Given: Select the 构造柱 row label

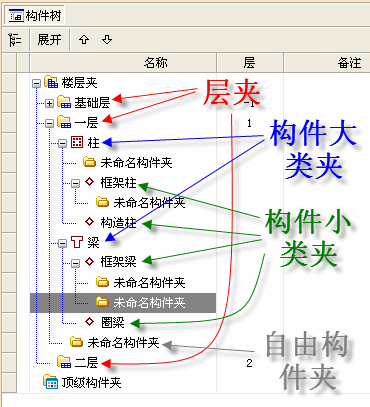Looking at the screenshot, I should (118, 223).
